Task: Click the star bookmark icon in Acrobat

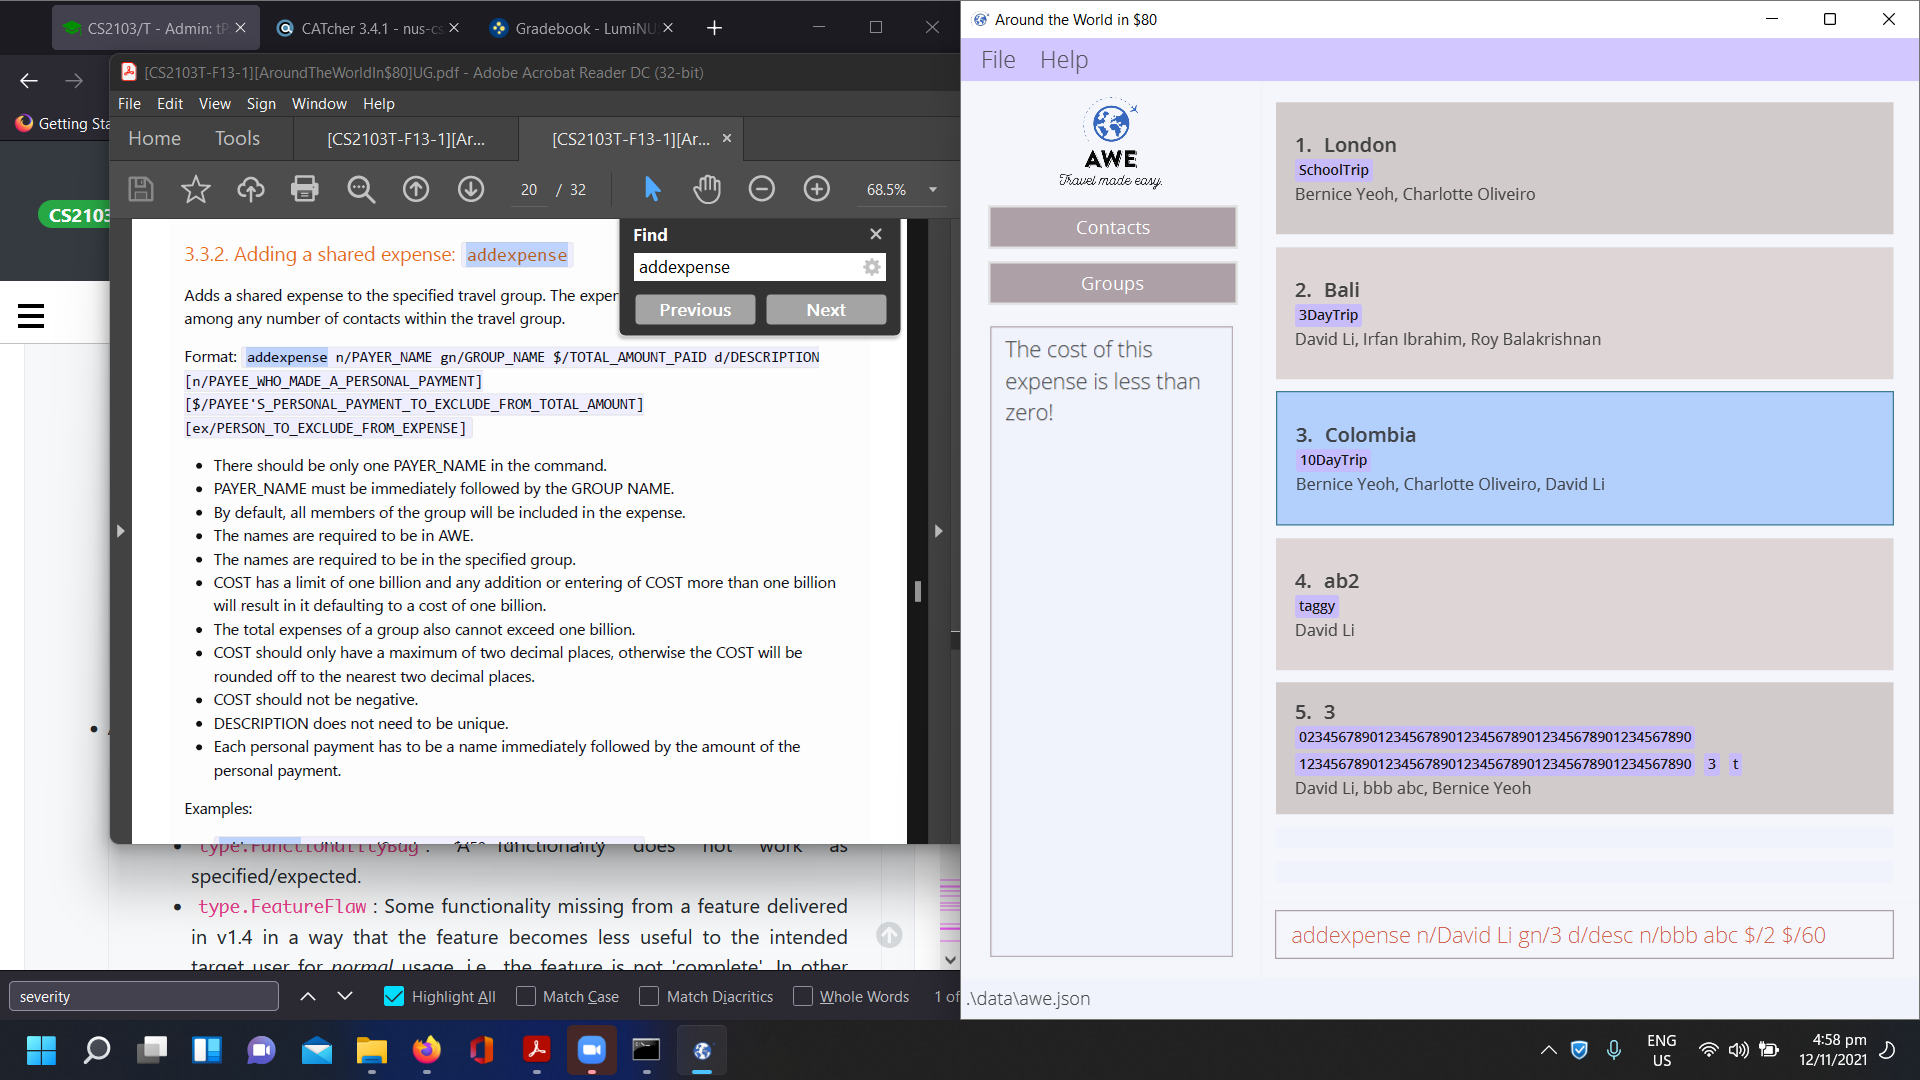Action: coord(196,189)
